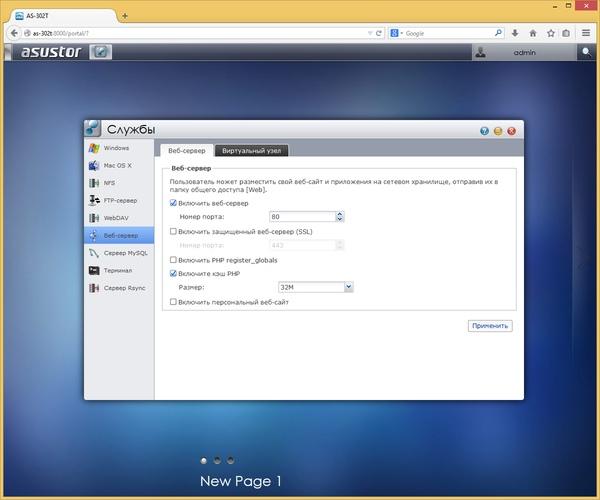Go to second desktop page dot
This screenshot has height=500, width=600.
click(217, 461)
